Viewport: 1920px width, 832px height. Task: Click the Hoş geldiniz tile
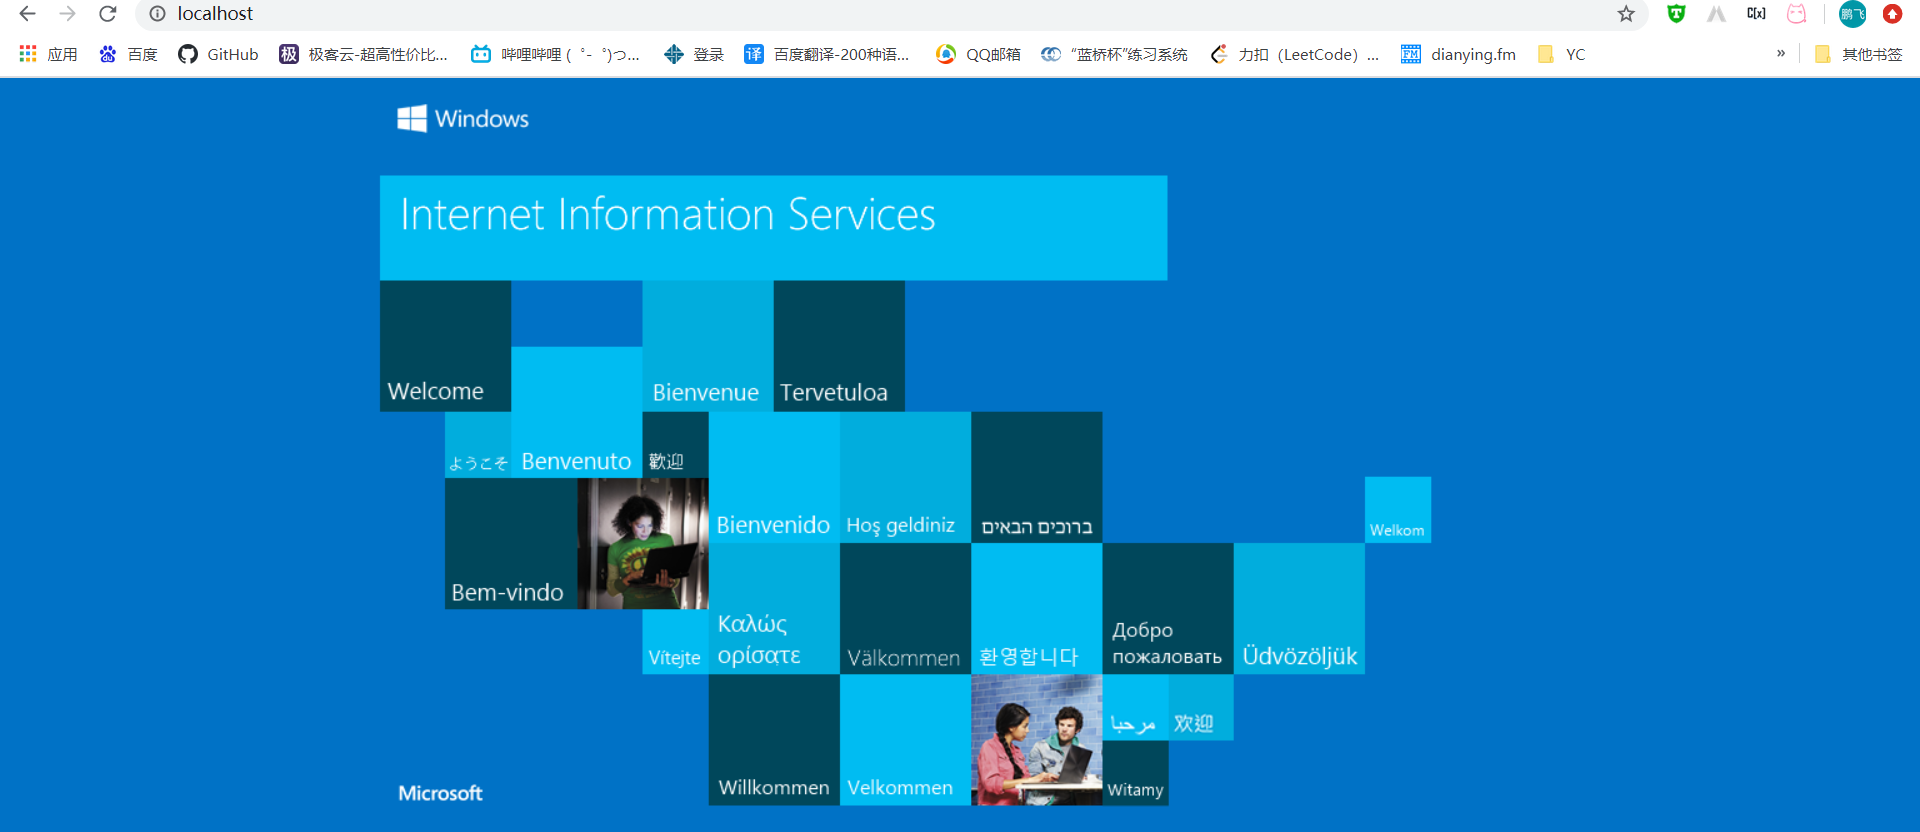point(905,478)
